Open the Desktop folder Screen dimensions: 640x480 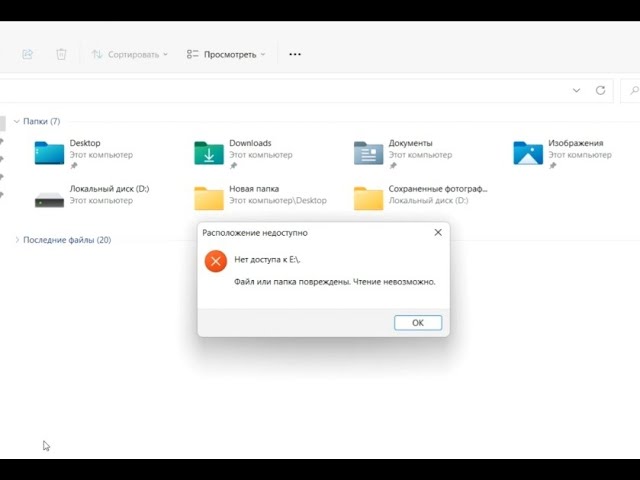(x=49, y=152)
